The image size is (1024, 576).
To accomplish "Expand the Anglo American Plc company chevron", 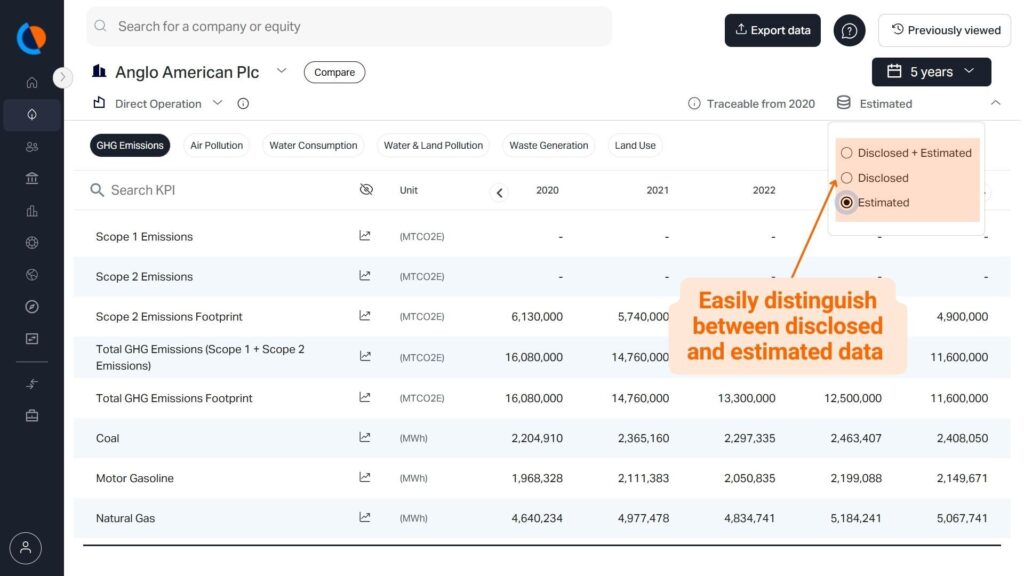I will pos(281,71).
